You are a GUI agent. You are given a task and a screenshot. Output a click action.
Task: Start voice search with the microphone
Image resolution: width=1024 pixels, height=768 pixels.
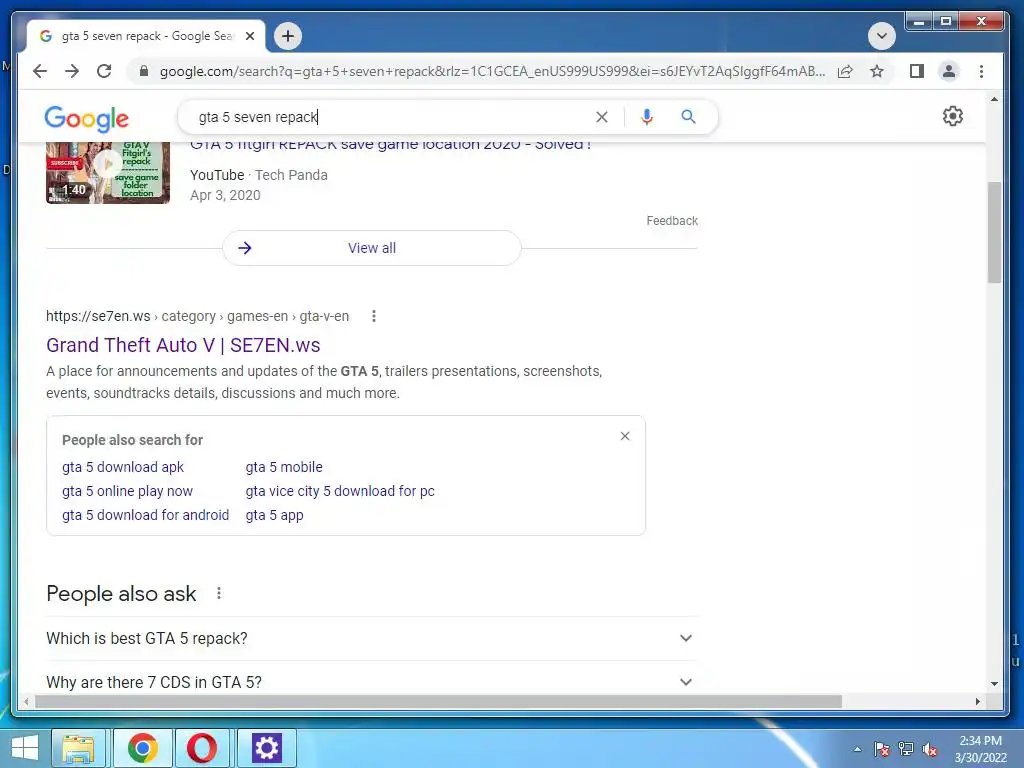[x=647, y=117]
